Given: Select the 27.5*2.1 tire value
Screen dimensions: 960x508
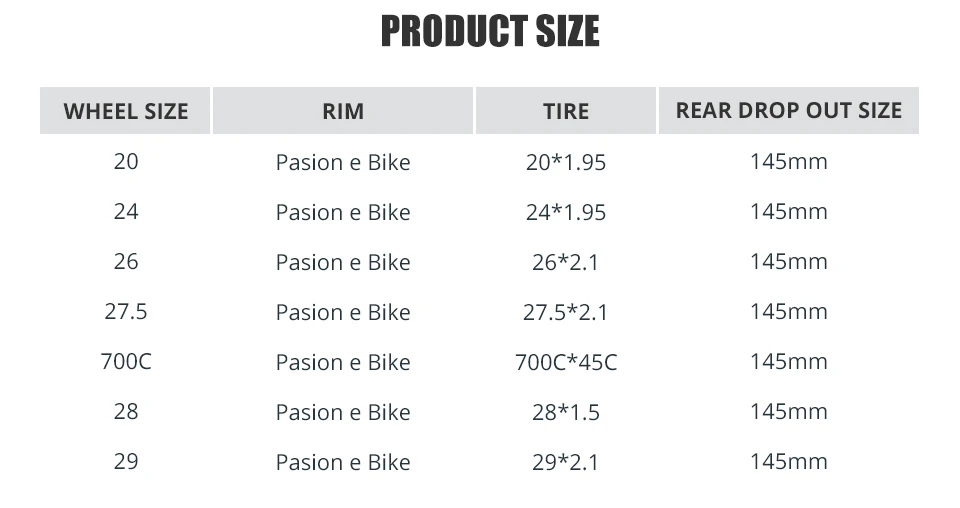Looking at the screenshot, I should tap(566, 312).
